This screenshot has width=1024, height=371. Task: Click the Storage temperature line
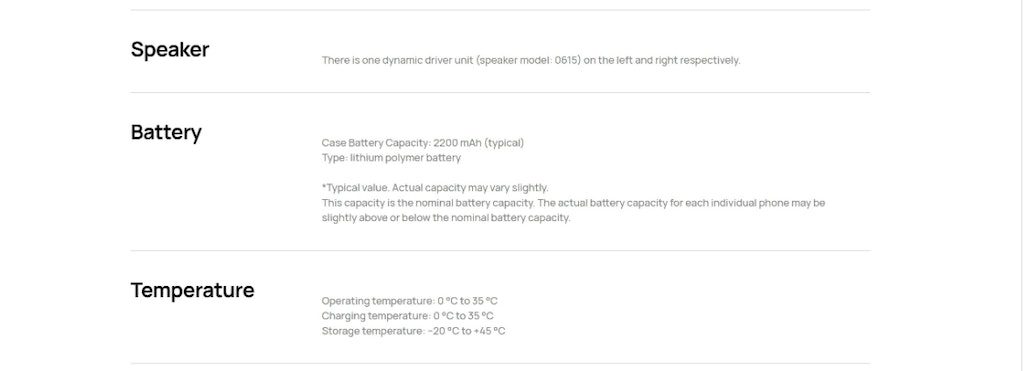(413, 331)
